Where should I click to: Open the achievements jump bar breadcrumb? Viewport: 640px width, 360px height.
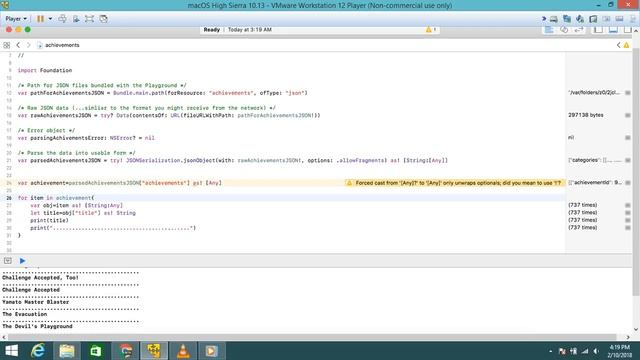[58, 45]
